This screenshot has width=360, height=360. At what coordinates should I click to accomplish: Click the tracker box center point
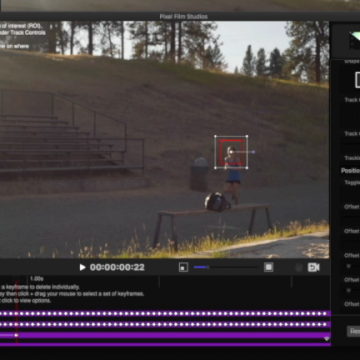(x=231, y=152)
